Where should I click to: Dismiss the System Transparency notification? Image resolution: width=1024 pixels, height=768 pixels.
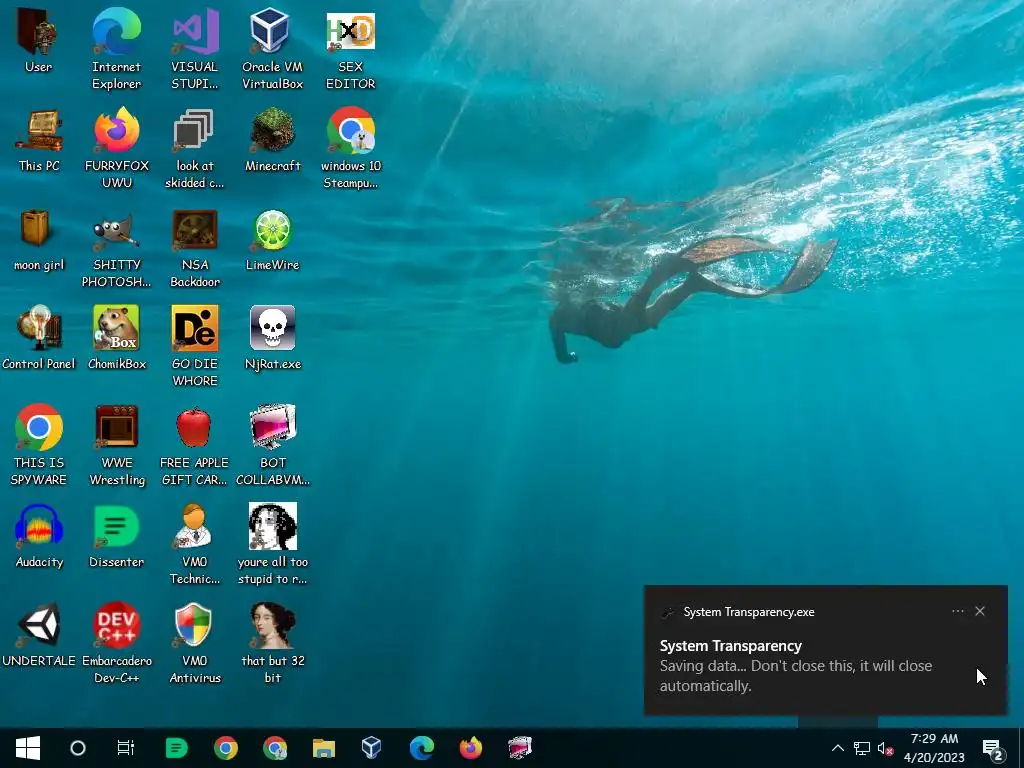pyautogui.click(x=980, y=611)
